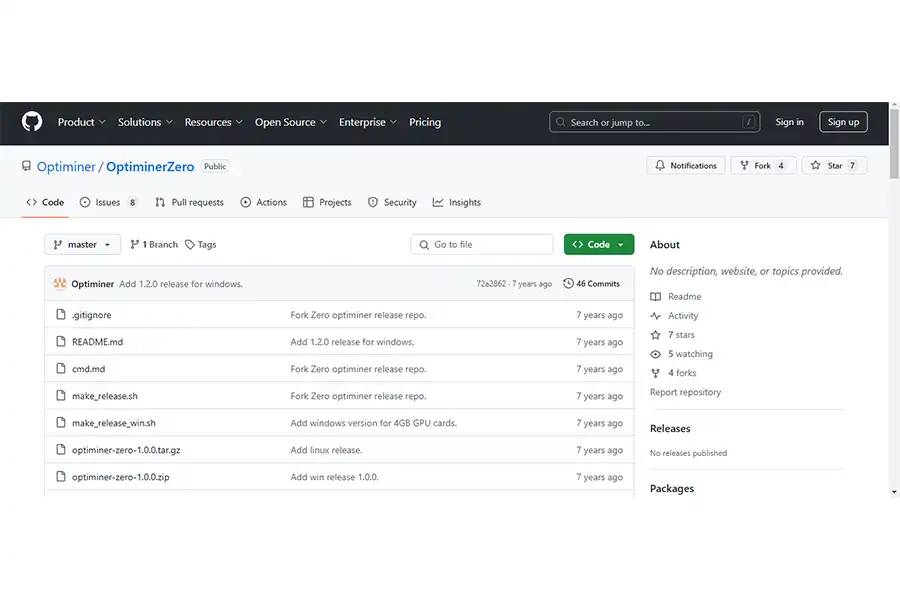Click the page vertical scrollbar thumb
Image resolution: width=900 pixels, height=600 pixels.
[894, 144]
